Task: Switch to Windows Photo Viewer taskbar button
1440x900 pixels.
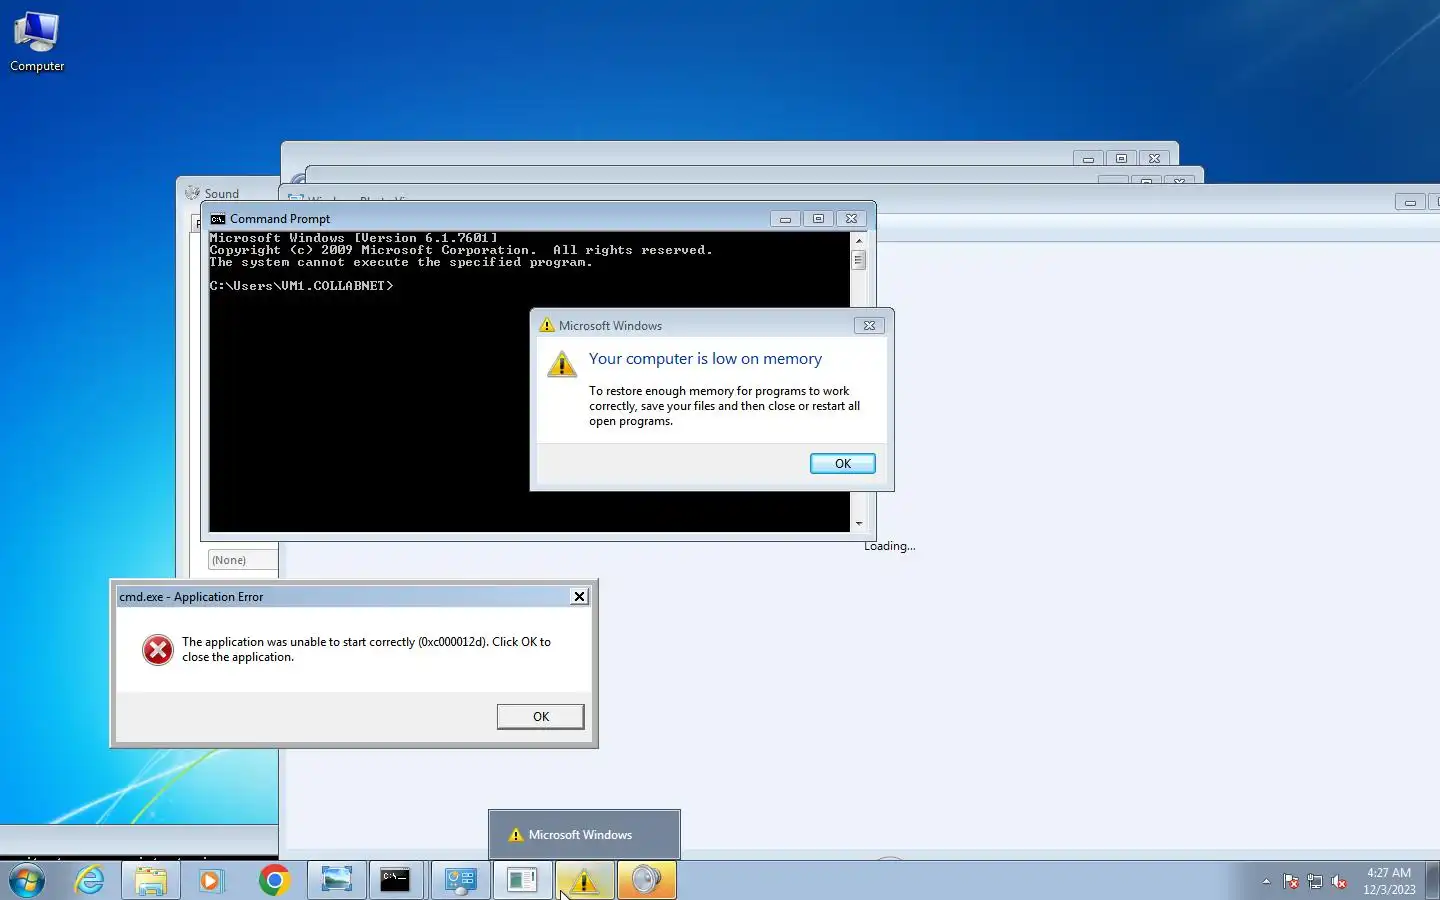Action: point(337,881)
